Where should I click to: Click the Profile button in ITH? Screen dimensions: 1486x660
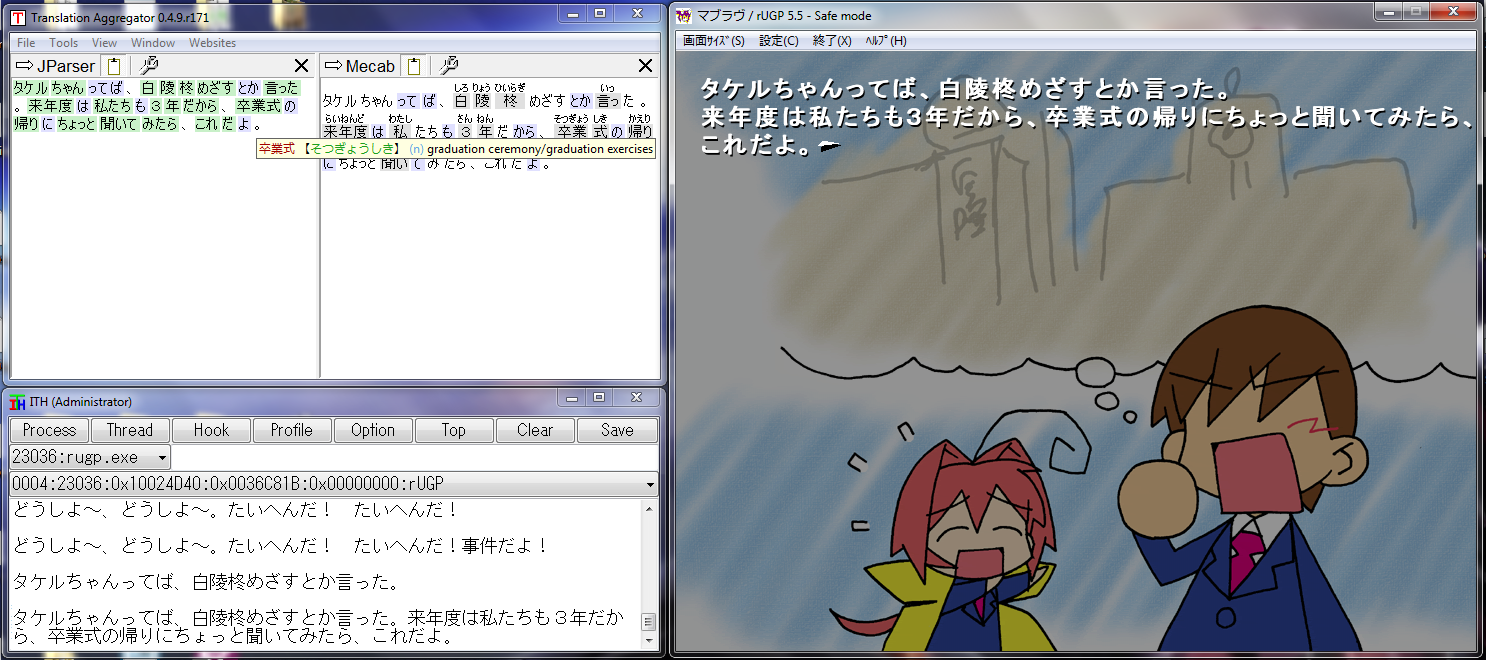[x=292, y=430]
